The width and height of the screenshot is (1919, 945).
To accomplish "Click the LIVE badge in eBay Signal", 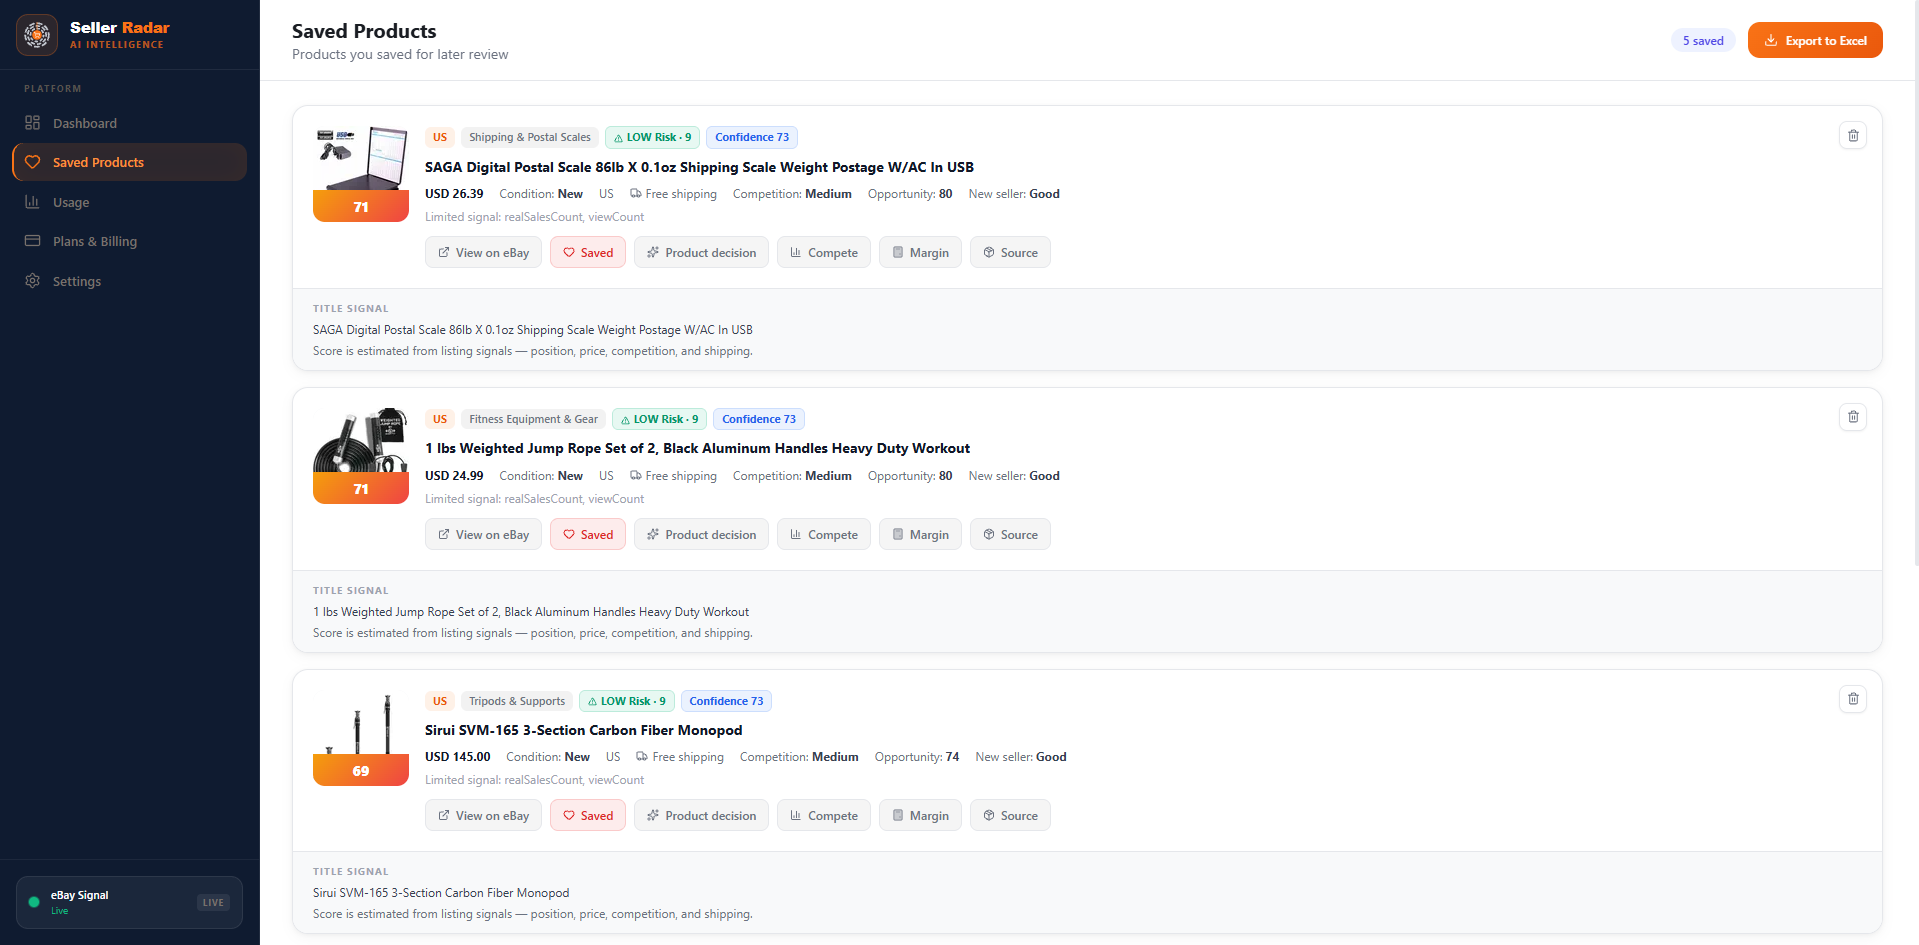I will point(213,902).
